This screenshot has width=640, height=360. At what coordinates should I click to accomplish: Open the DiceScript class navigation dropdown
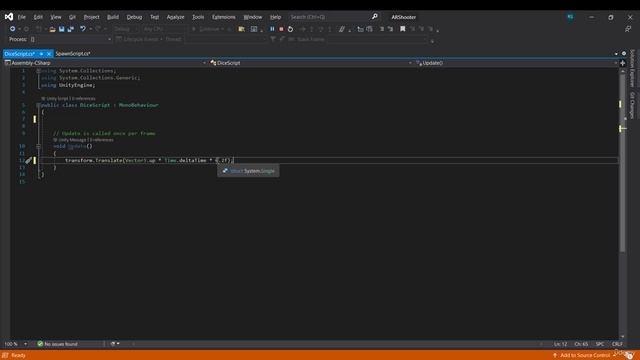[311, 63]
